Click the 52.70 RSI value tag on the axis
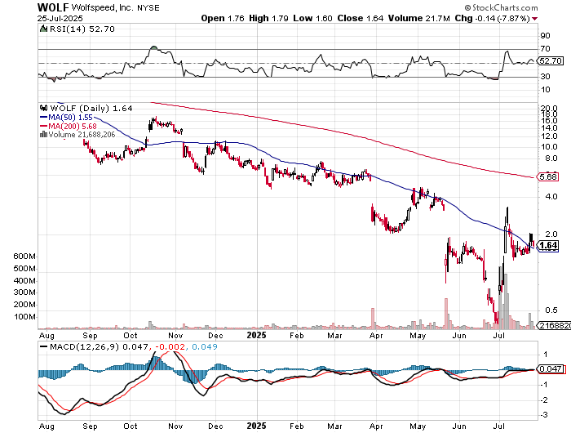 (551, 61)
